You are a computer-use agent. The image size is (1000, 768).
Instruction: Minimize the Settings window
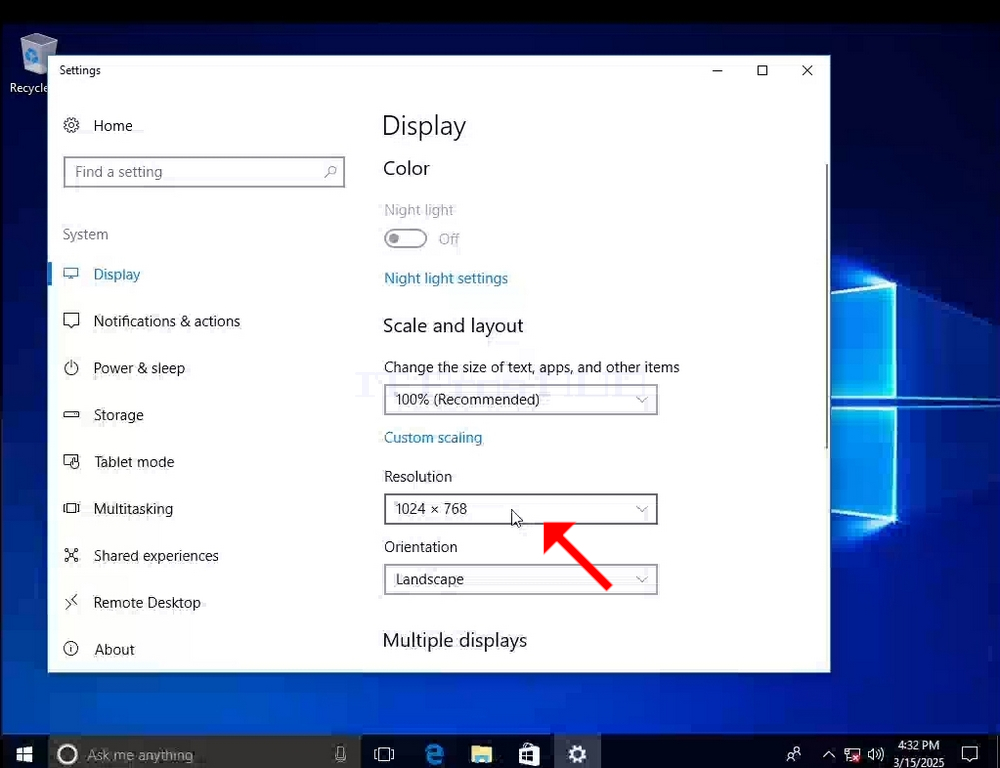(x=717, y=70)
